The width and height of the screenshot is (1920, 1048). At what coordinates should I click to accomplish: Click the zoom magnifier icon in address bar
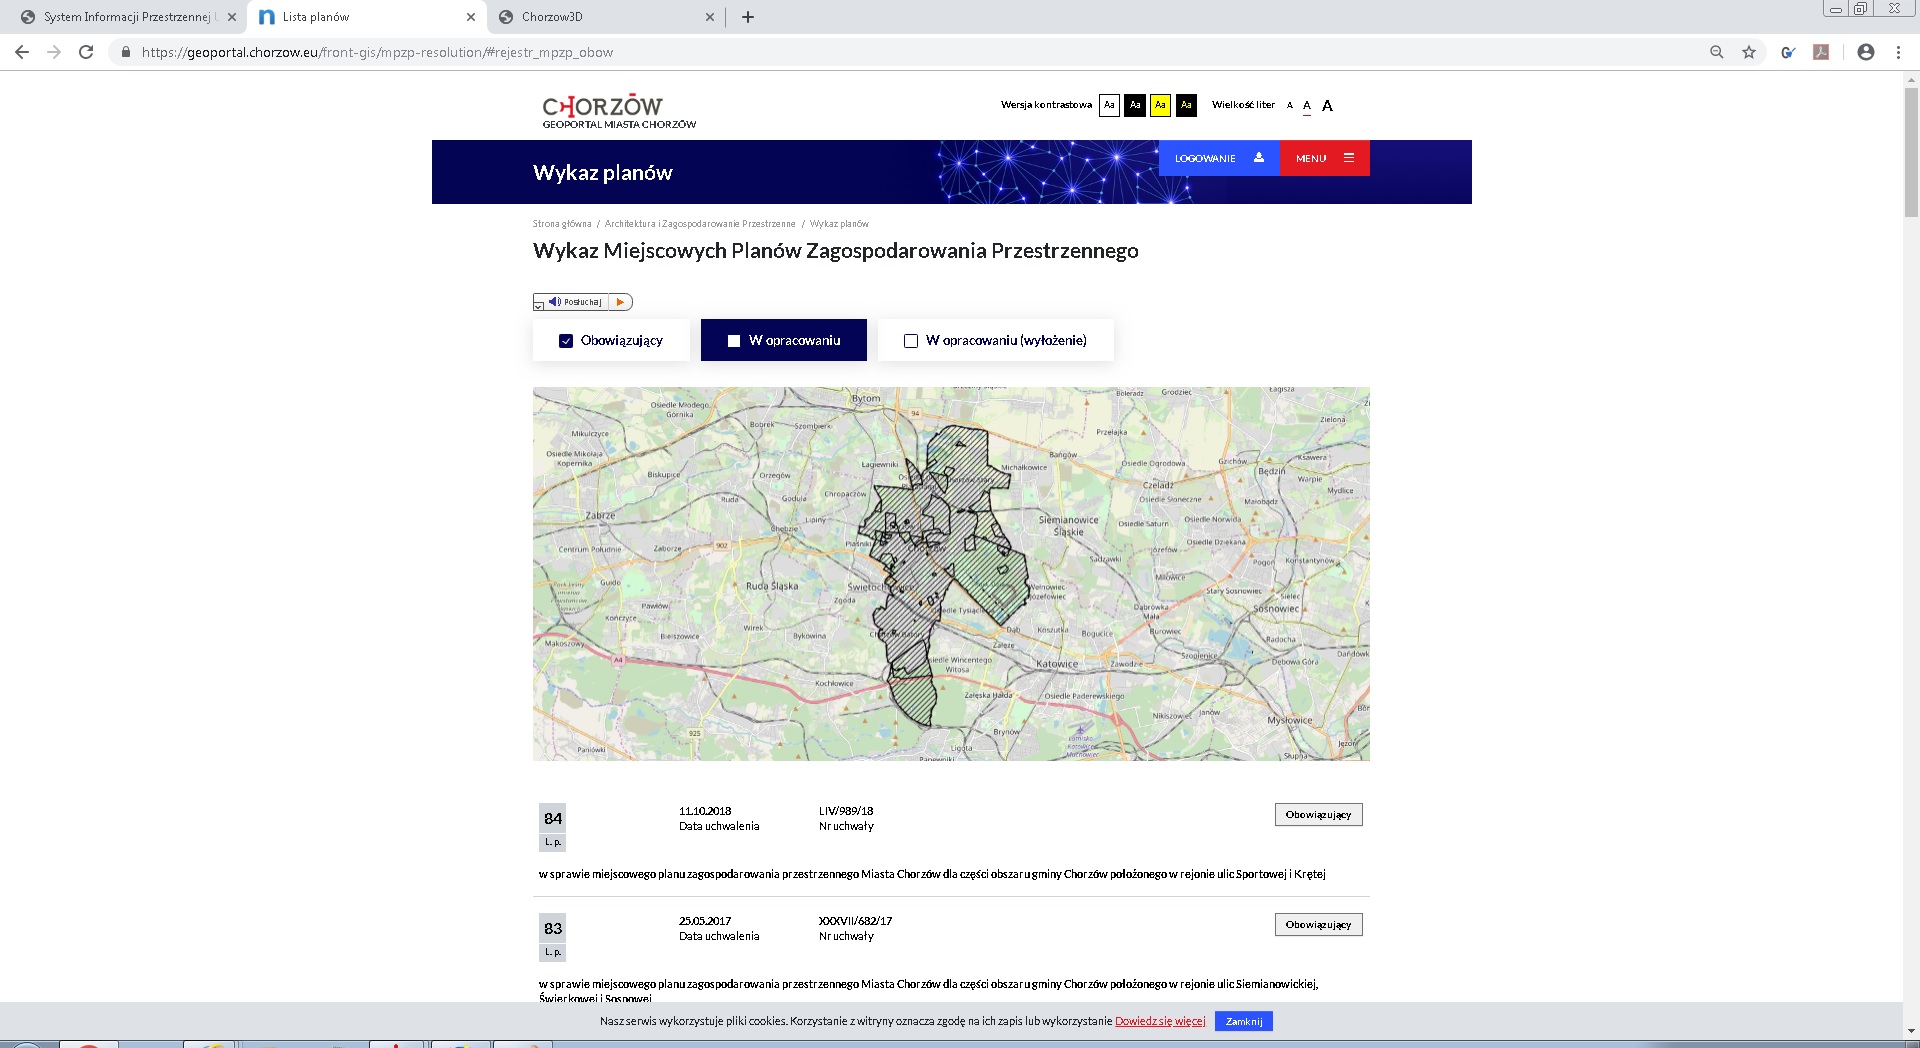(1717, 52)
